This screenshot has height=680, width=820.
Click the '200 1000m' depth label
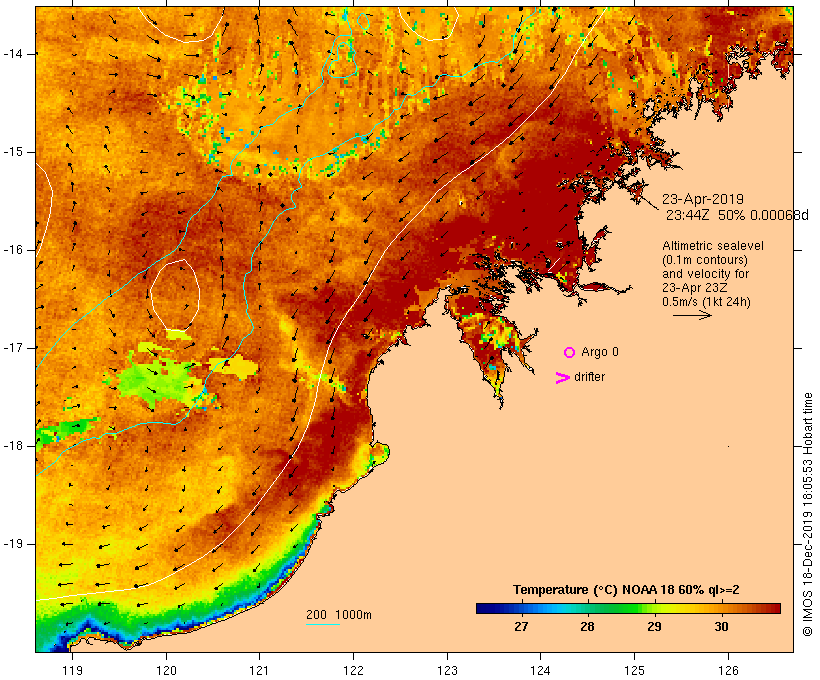coord(339,615)
